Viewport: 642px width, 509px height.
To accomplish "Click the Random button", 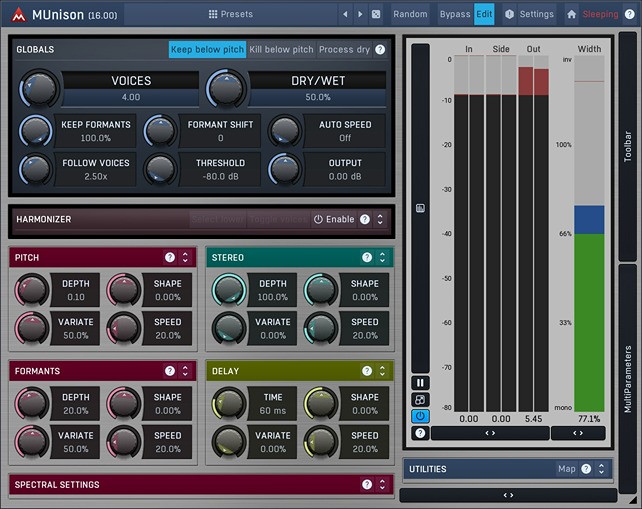I will click(x=410, y=14).
